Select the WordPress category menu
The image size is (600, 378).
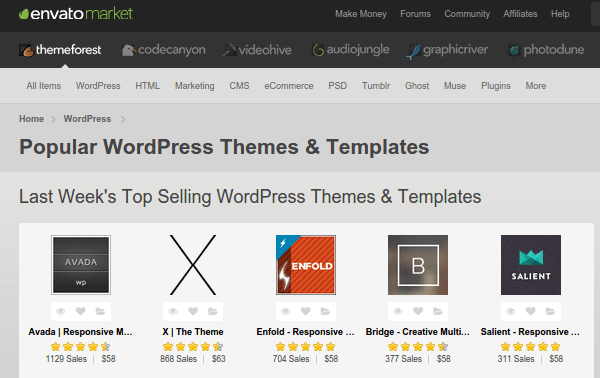click(x=98, y=86)
